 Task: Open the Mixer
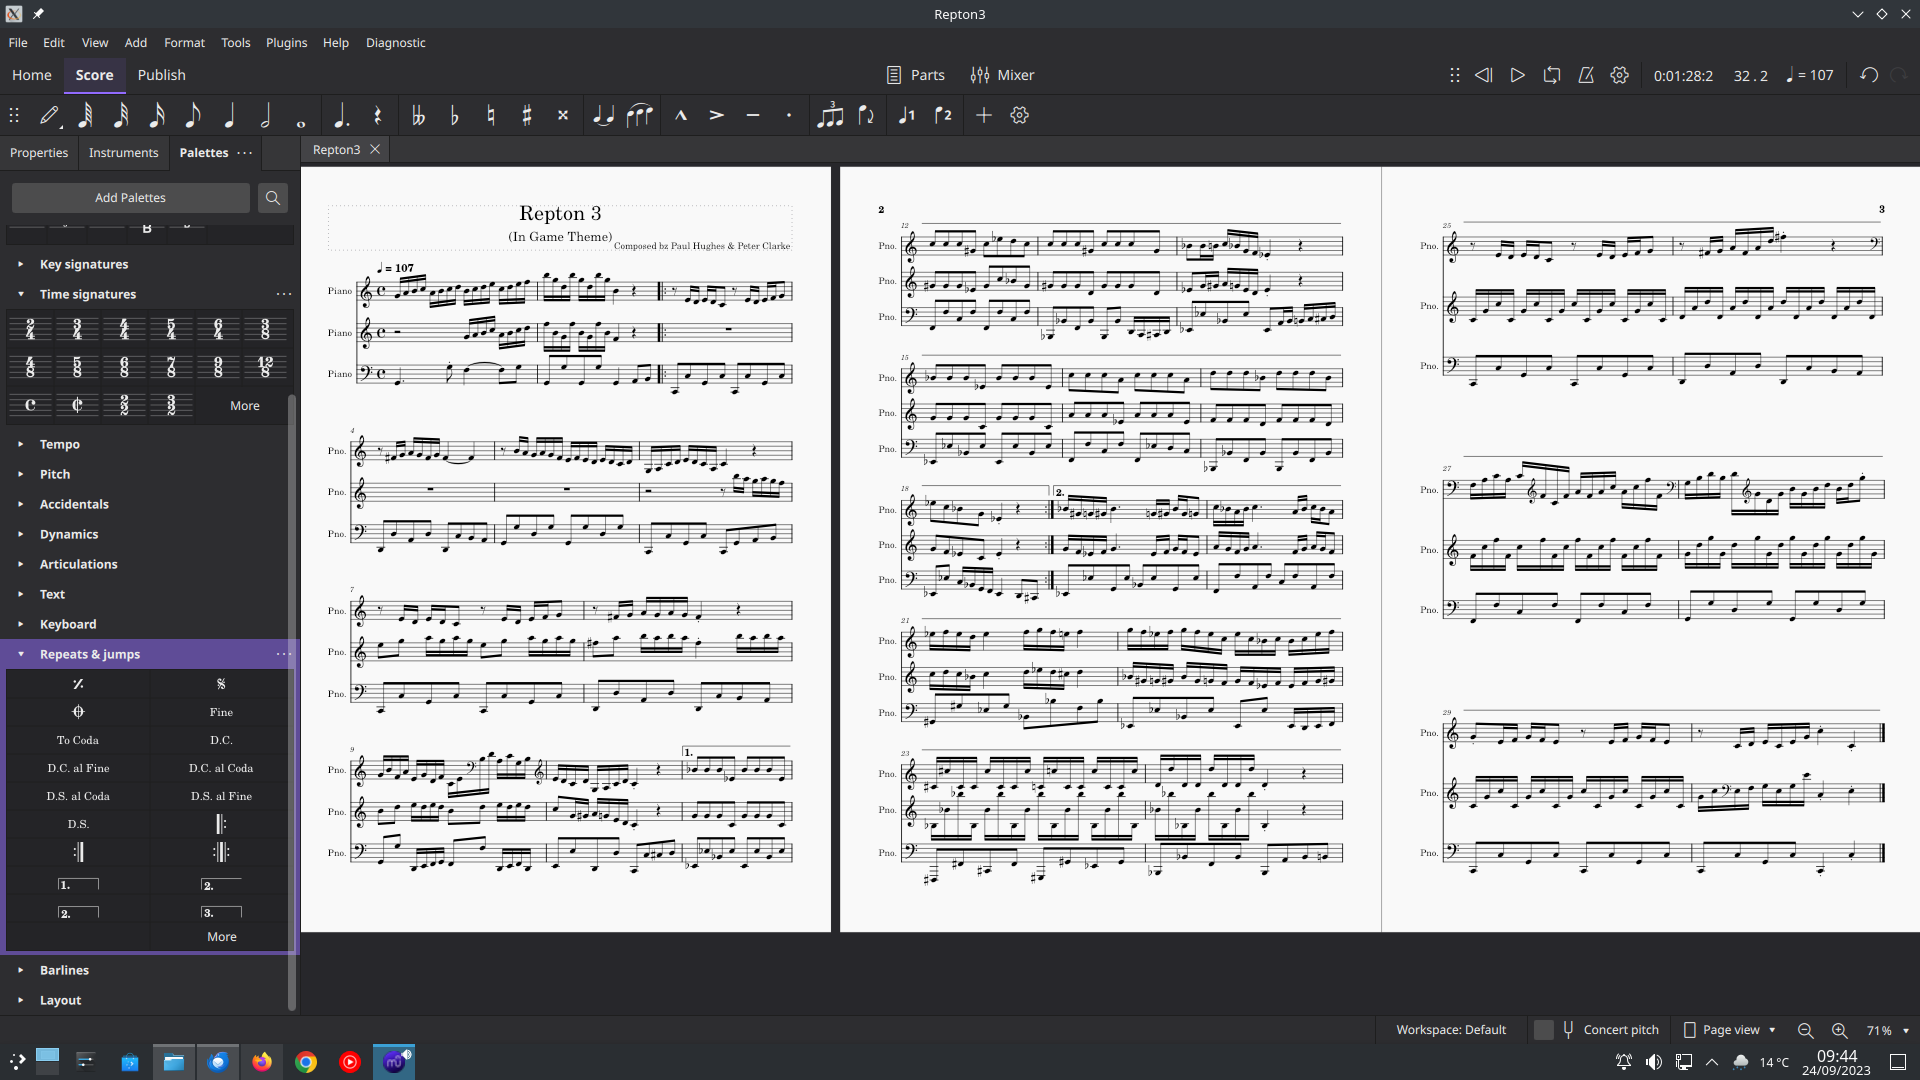(x=1002, y=75)
